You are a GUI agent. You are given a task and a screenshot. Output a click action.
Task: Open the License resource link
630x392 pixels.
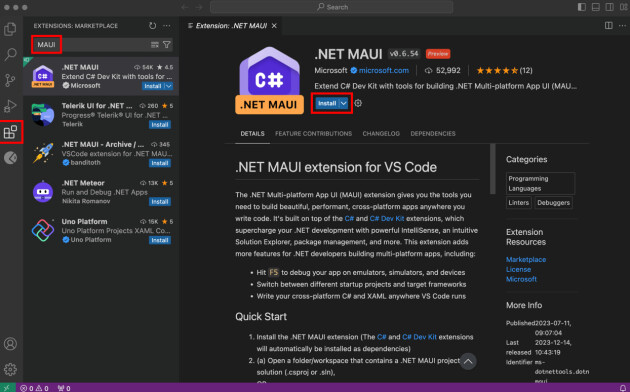coord(518,270)
